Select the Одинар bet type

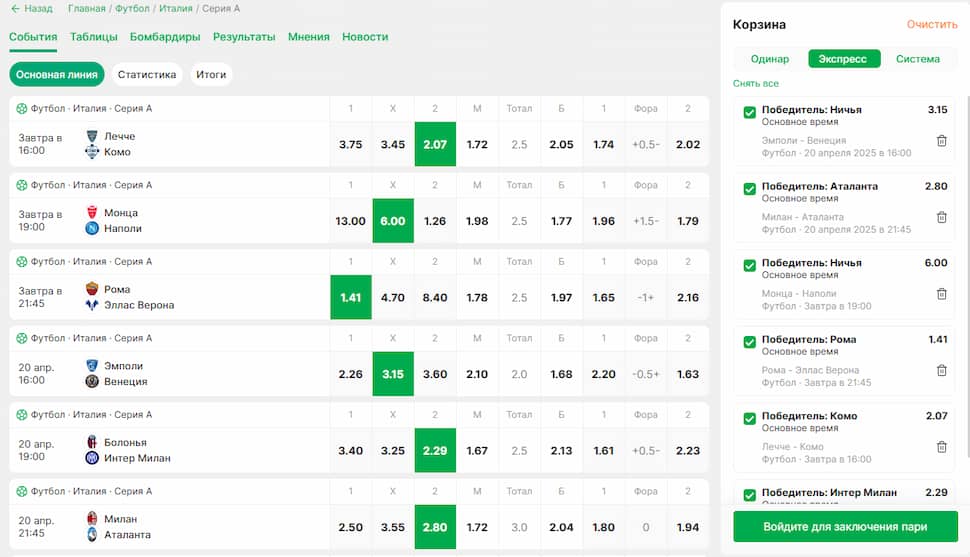click(x=770, y=59)
